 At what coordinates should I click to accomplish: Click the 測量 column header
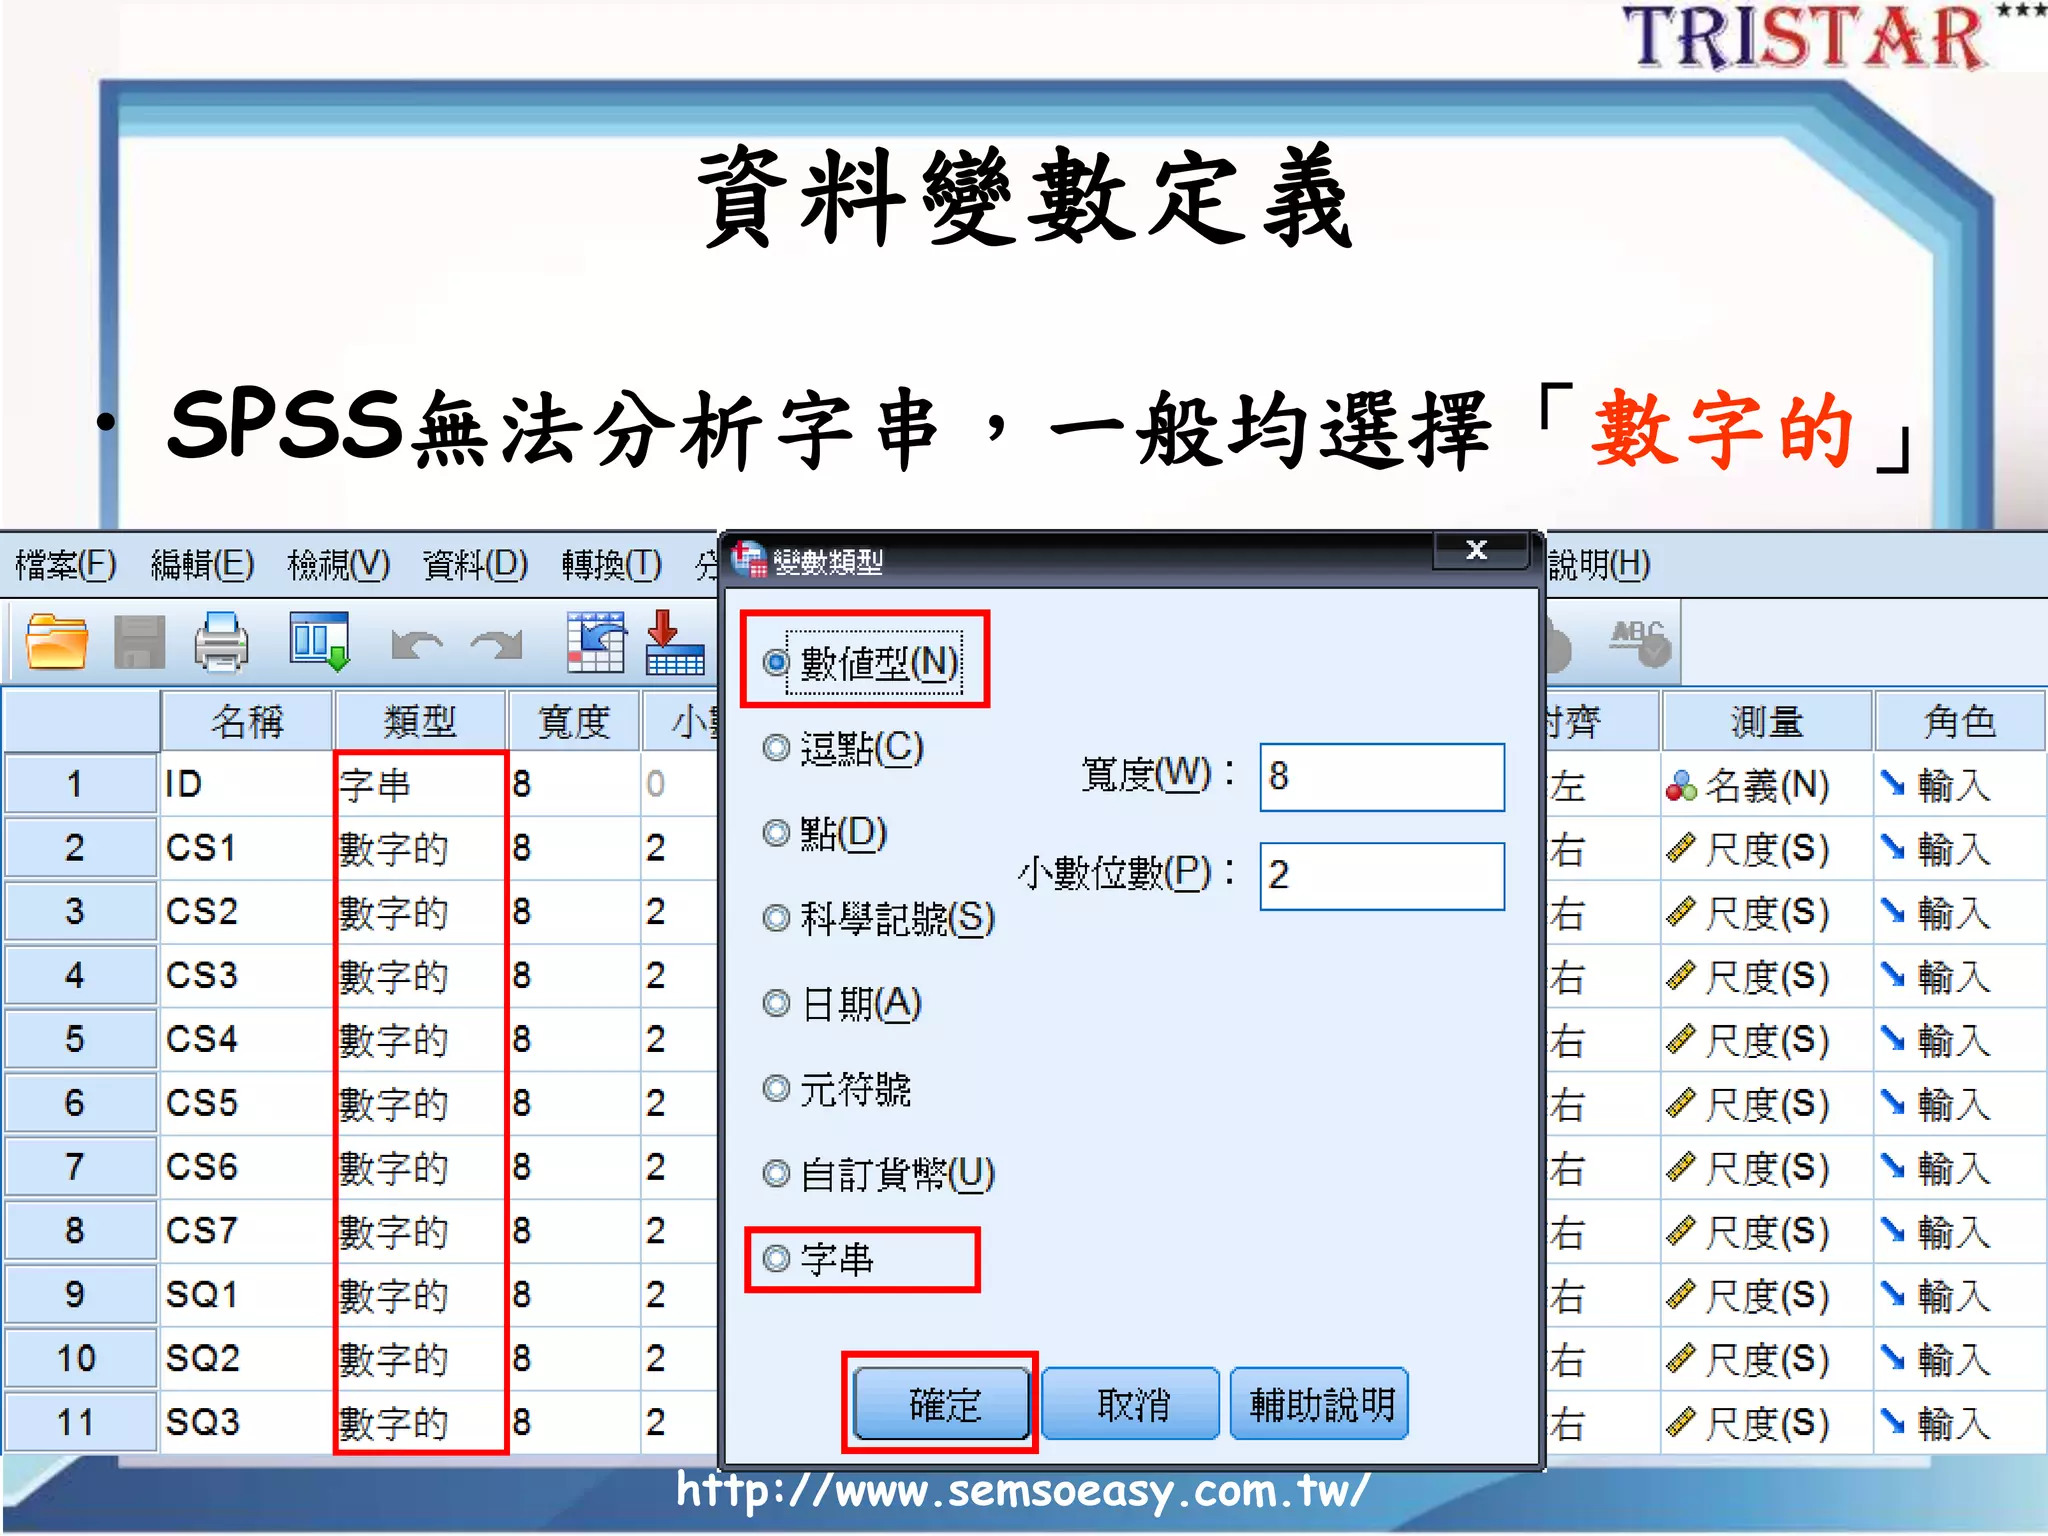pos(1767,721)
